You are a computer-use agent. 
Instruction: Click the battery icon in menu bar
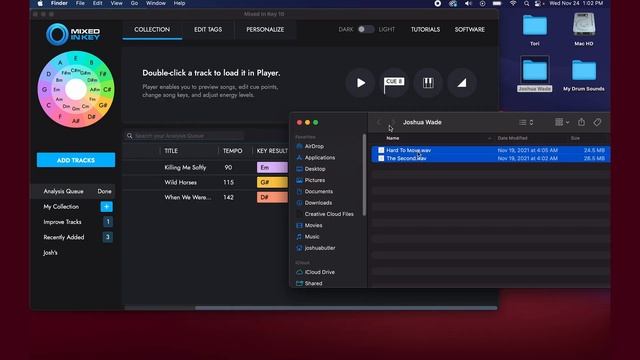497,3
